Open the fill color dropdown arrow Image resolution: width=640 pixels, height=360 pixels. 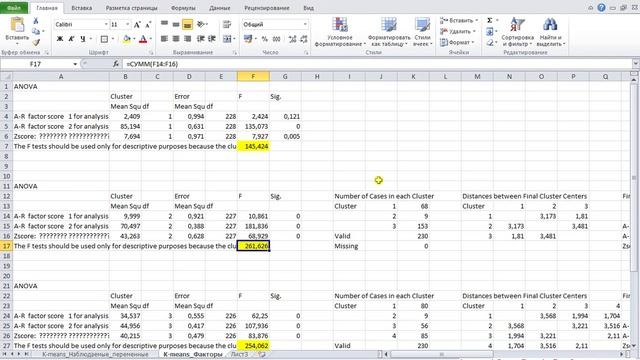click(133, 39)
